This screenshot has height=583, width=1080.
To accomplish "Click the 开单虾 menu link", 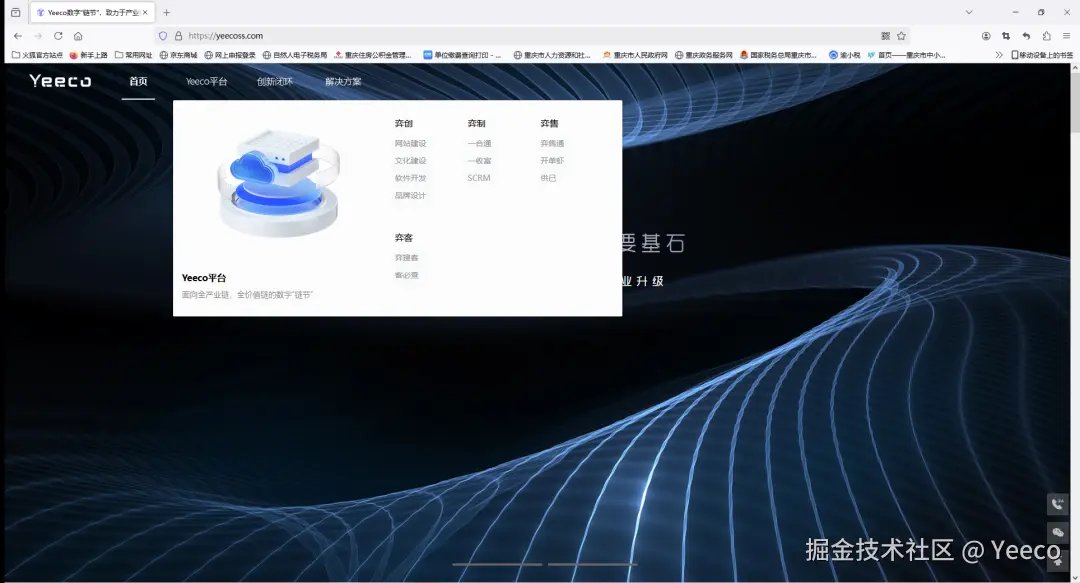I will coord(552,161).
